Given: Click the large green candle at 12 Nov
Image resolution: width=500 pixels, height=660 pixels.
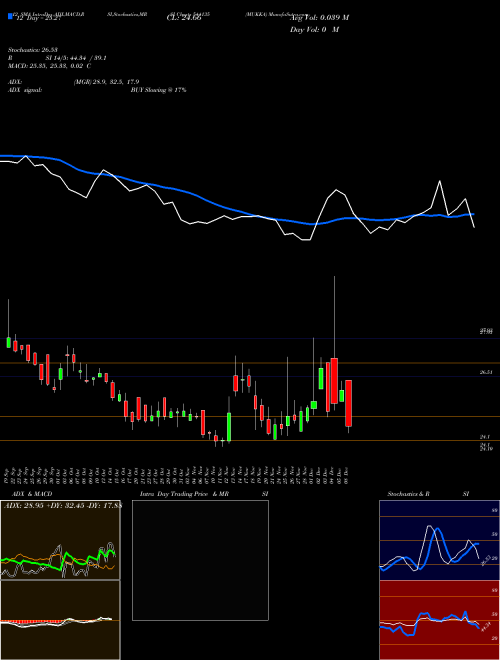Looking at the screenshot, I should 229,427.
